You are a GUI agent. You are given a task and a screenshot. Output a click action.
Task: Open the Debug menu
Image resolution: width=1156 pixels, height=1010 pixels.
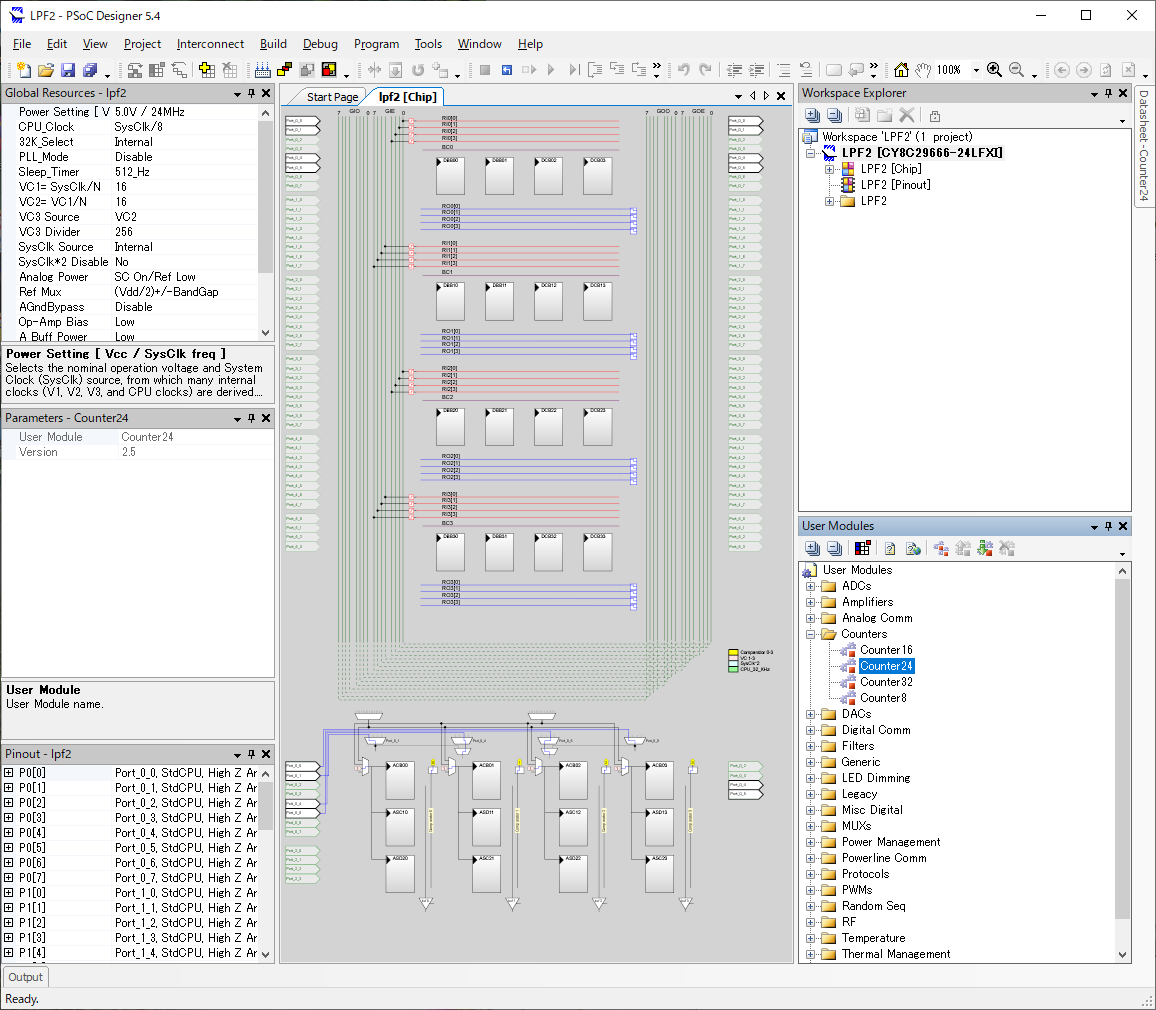(x=320, y=44)
